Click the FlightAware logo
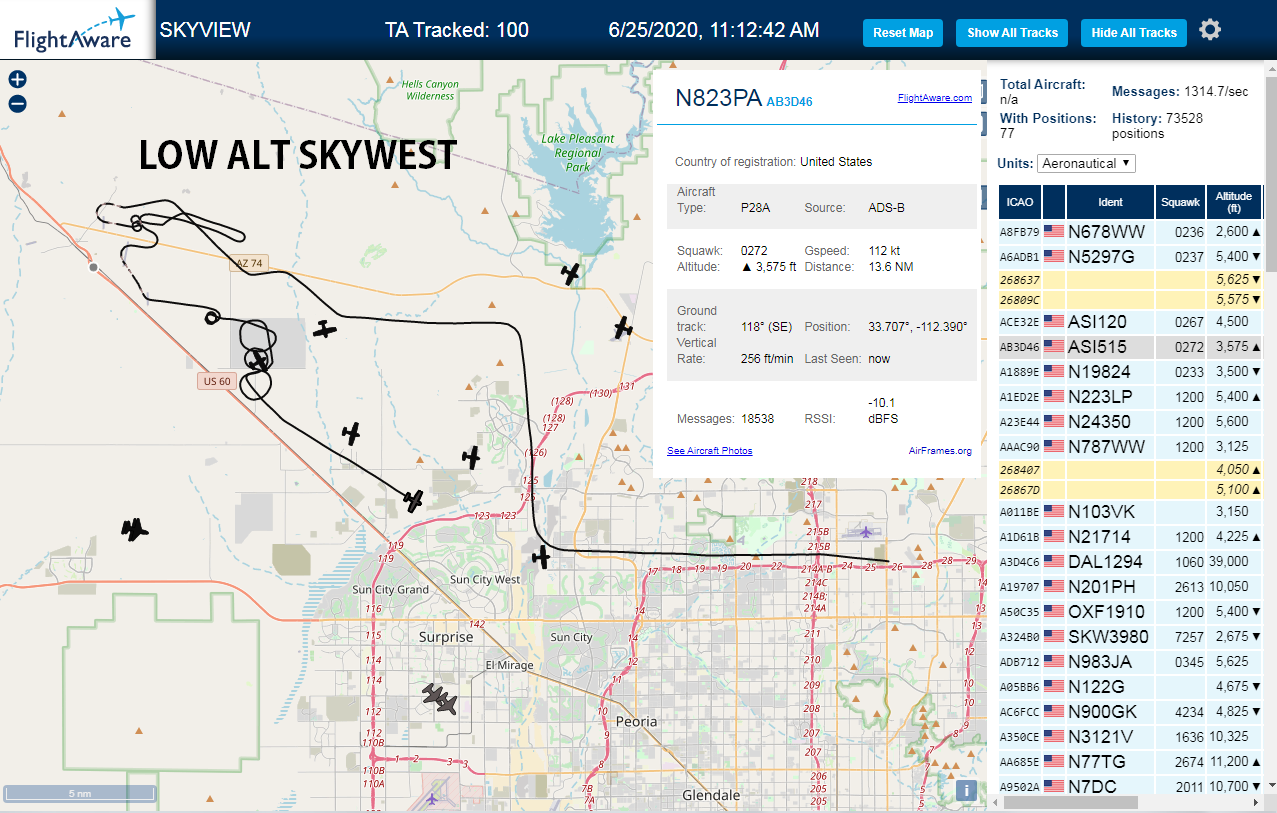The height and width of the screenshot is (813, 1277). pyautogui.click(x=76, y=30)
